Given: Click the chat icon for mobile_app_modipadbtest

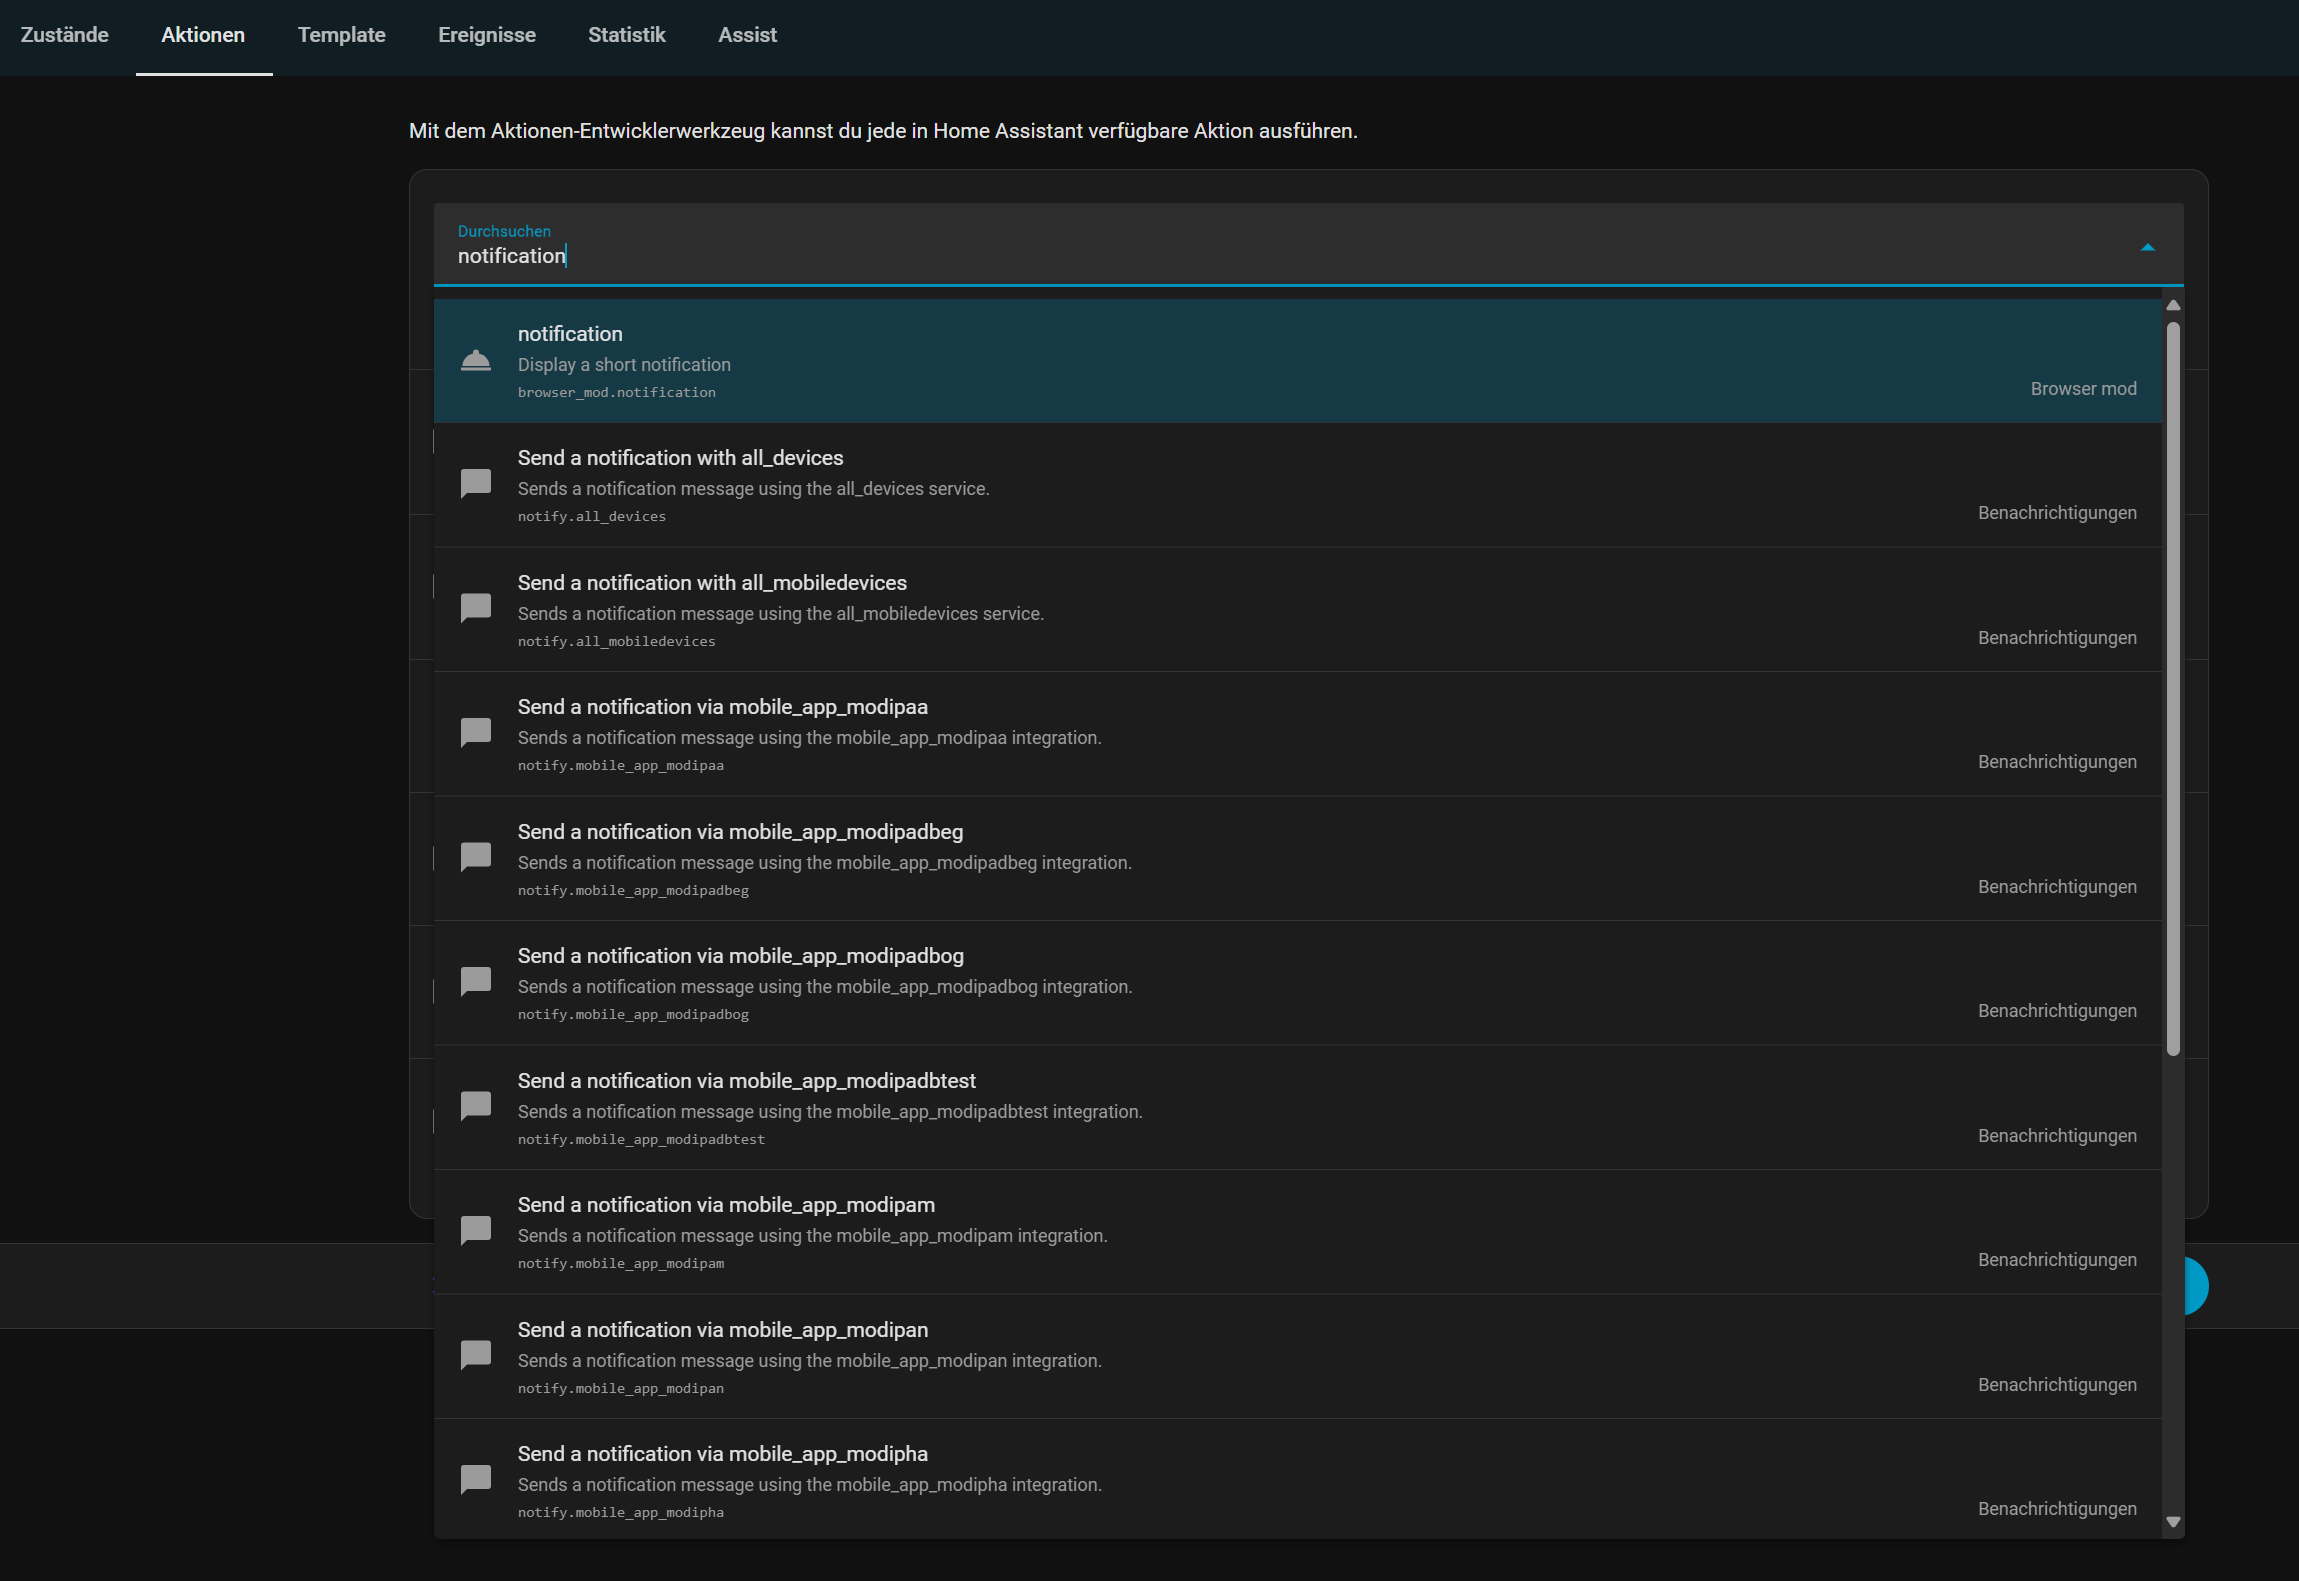Looking at the screenshot, I should 476,1106.
